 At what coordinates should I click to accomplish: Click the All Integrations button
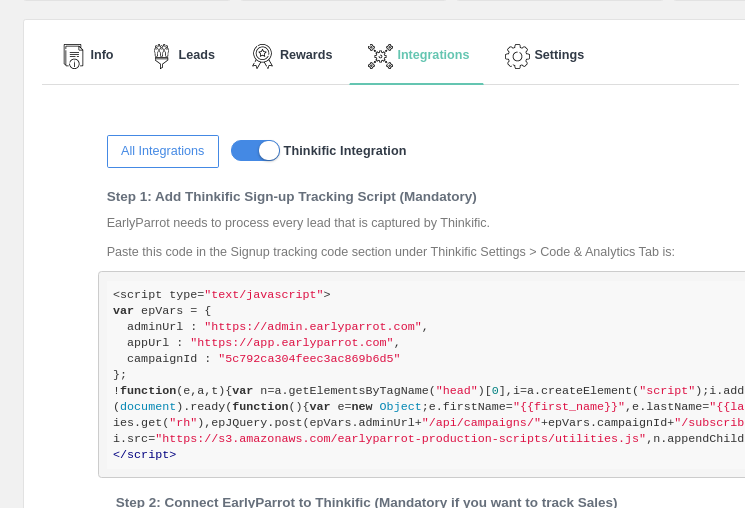coord(163,151)
